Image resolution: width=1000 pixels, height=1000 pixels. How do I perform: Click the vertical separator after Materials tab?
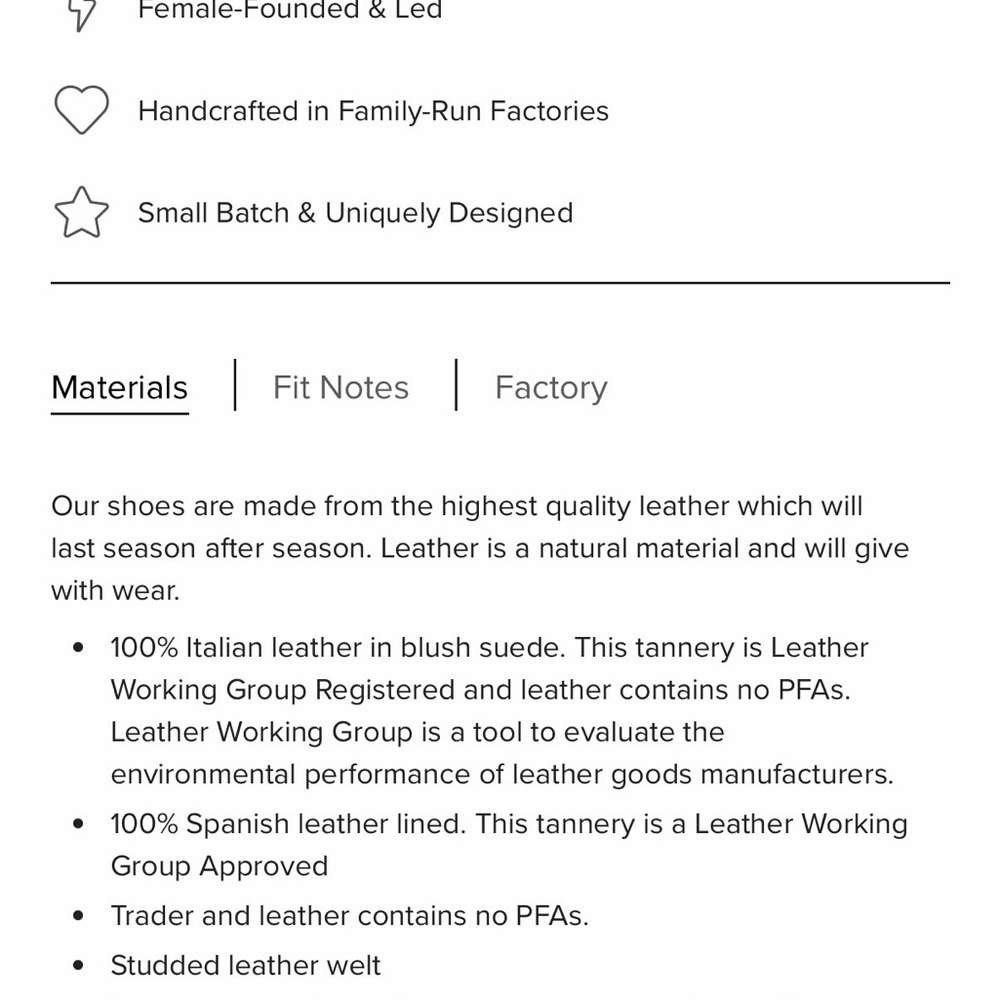(235, 385)
